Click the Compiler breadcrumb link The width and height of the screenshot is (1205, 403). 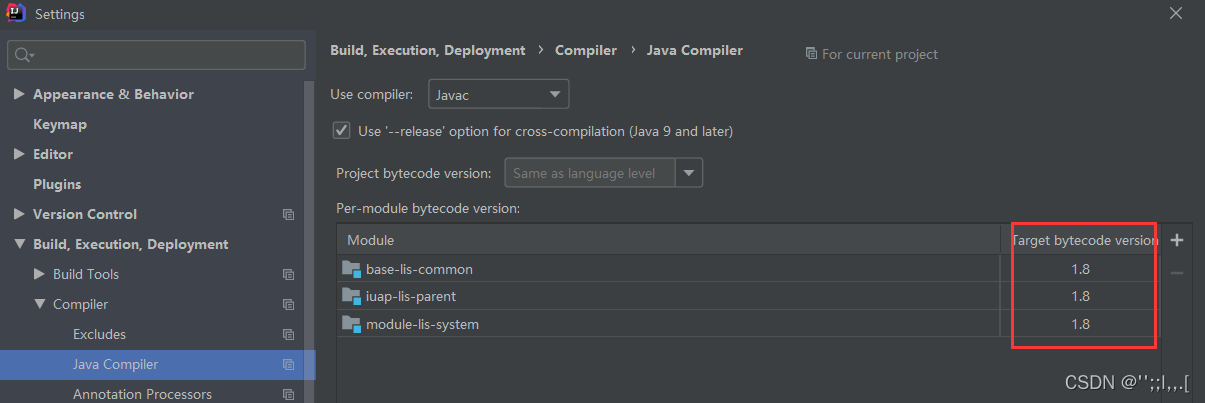(586, 50)
